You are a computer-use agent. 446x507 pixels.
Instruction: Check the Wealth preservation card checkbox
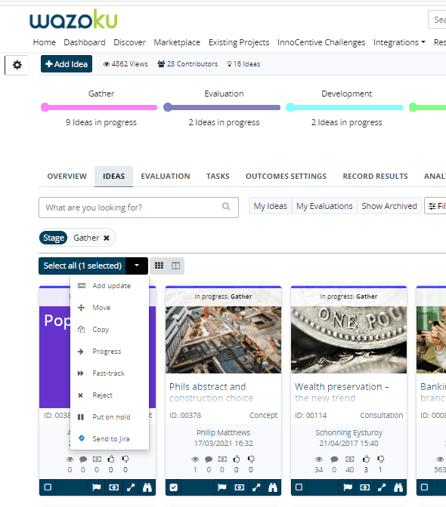(x=299, y=487)
